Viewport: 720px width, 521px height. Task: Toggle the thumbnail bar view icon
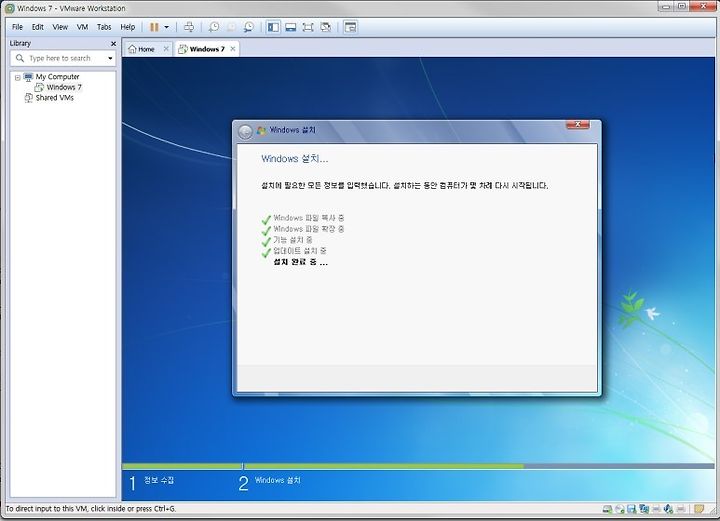pos(291,27)
